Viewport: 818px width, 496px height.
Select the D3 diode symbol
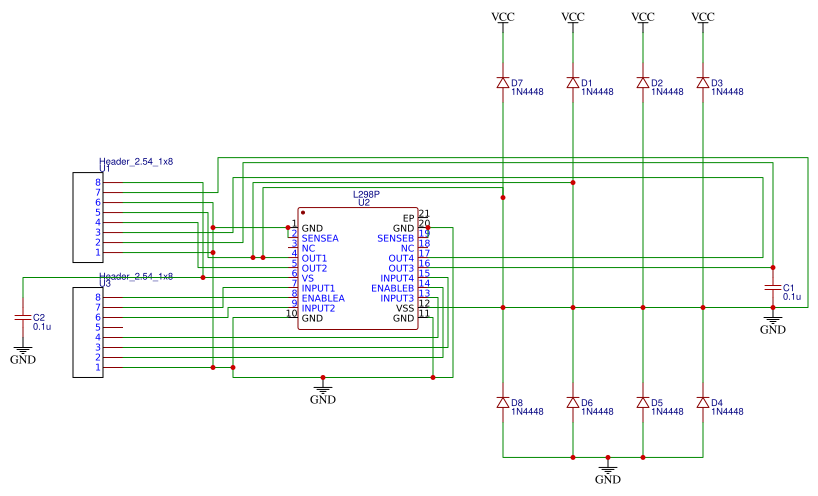(703, 82)
